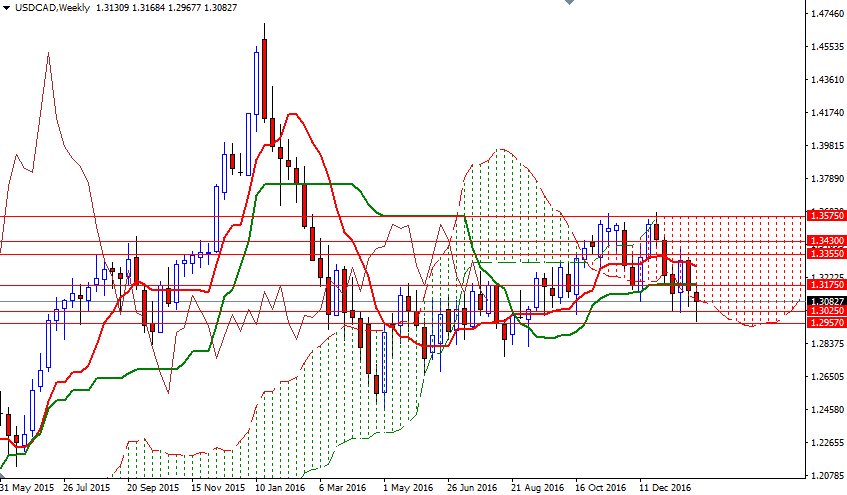This screenshot has height=495, width=847.
Task: Click the 1.22655 value on price scale
Action: (x=828, y=443)
